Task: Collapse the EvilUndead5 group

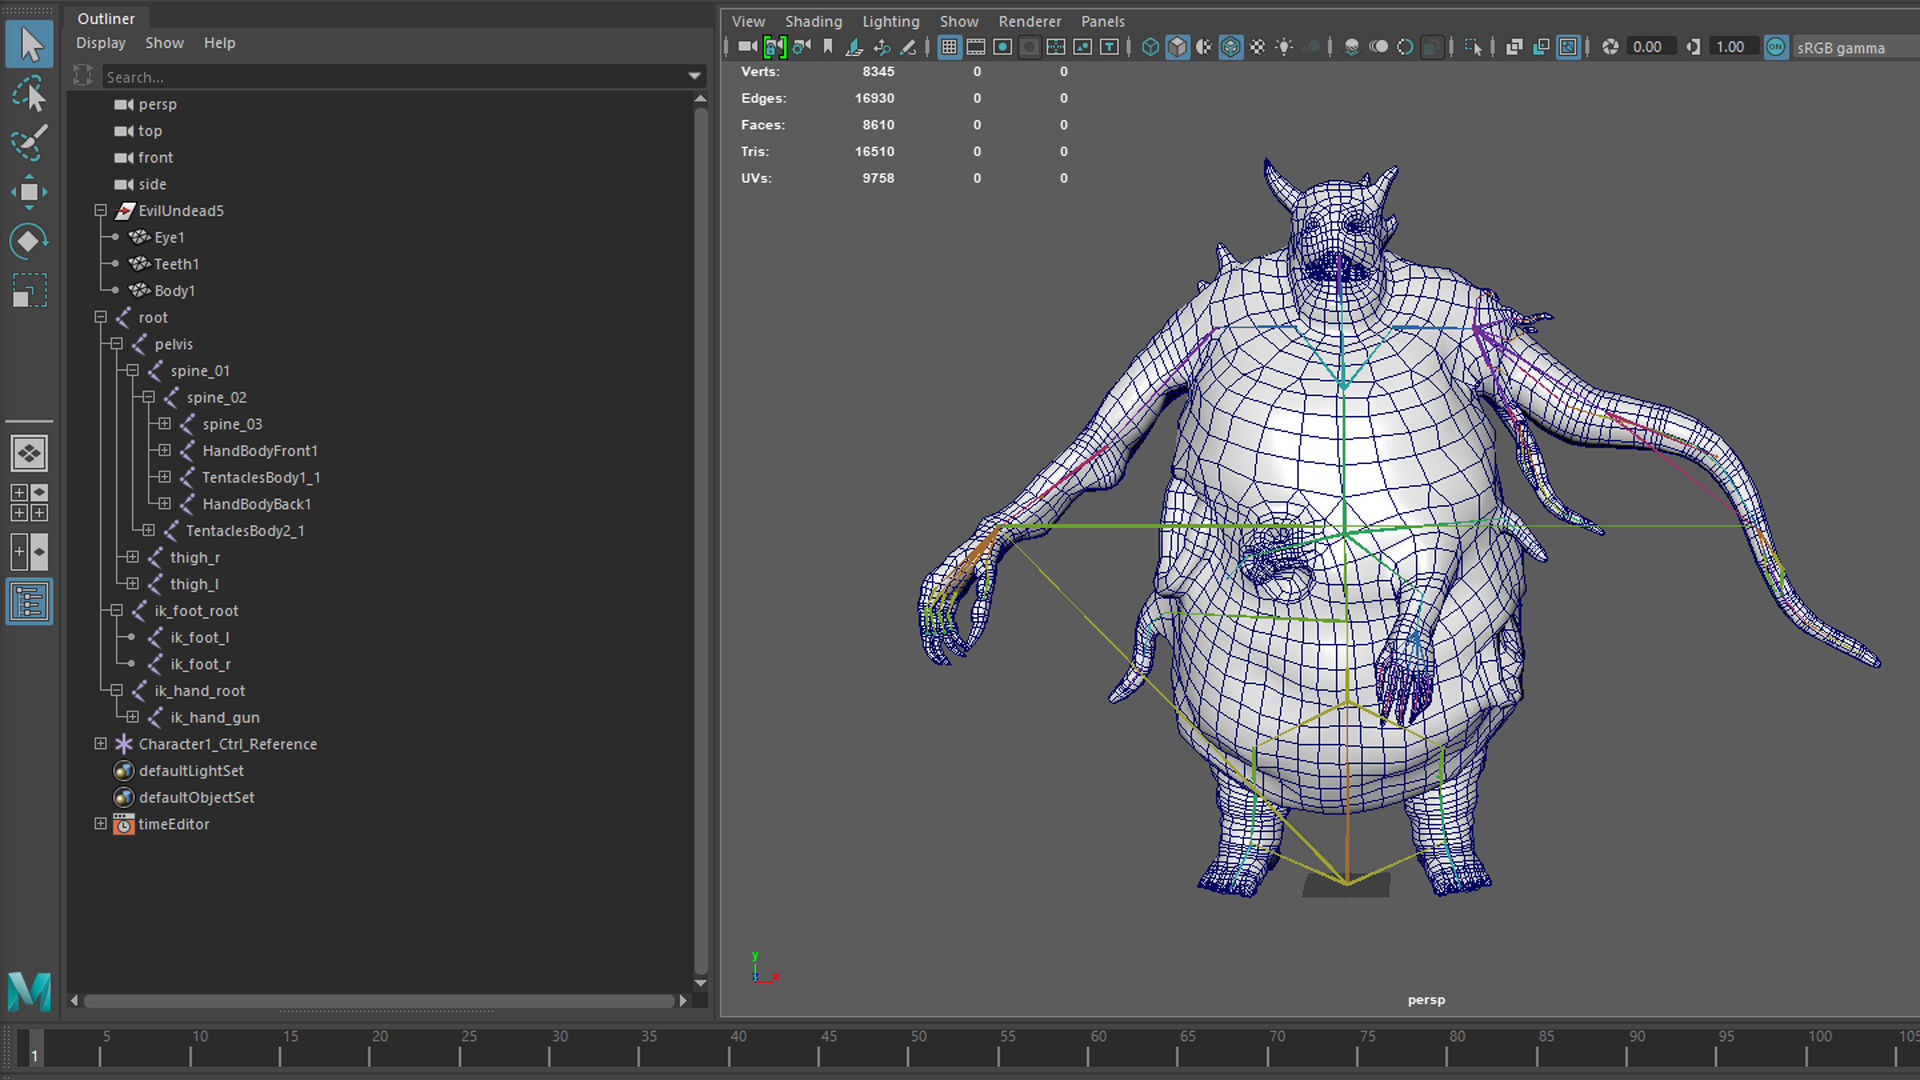Action: 100,211
